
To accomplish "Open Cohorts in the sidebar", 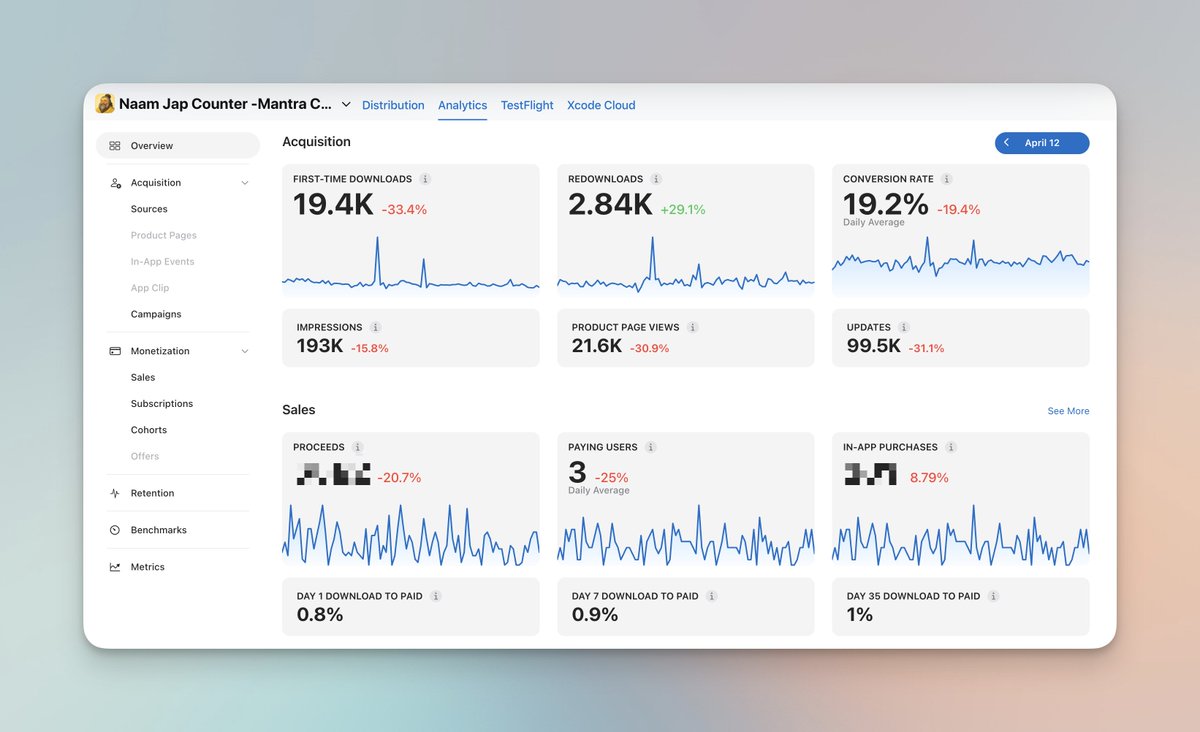I will (x=149, y=430).
